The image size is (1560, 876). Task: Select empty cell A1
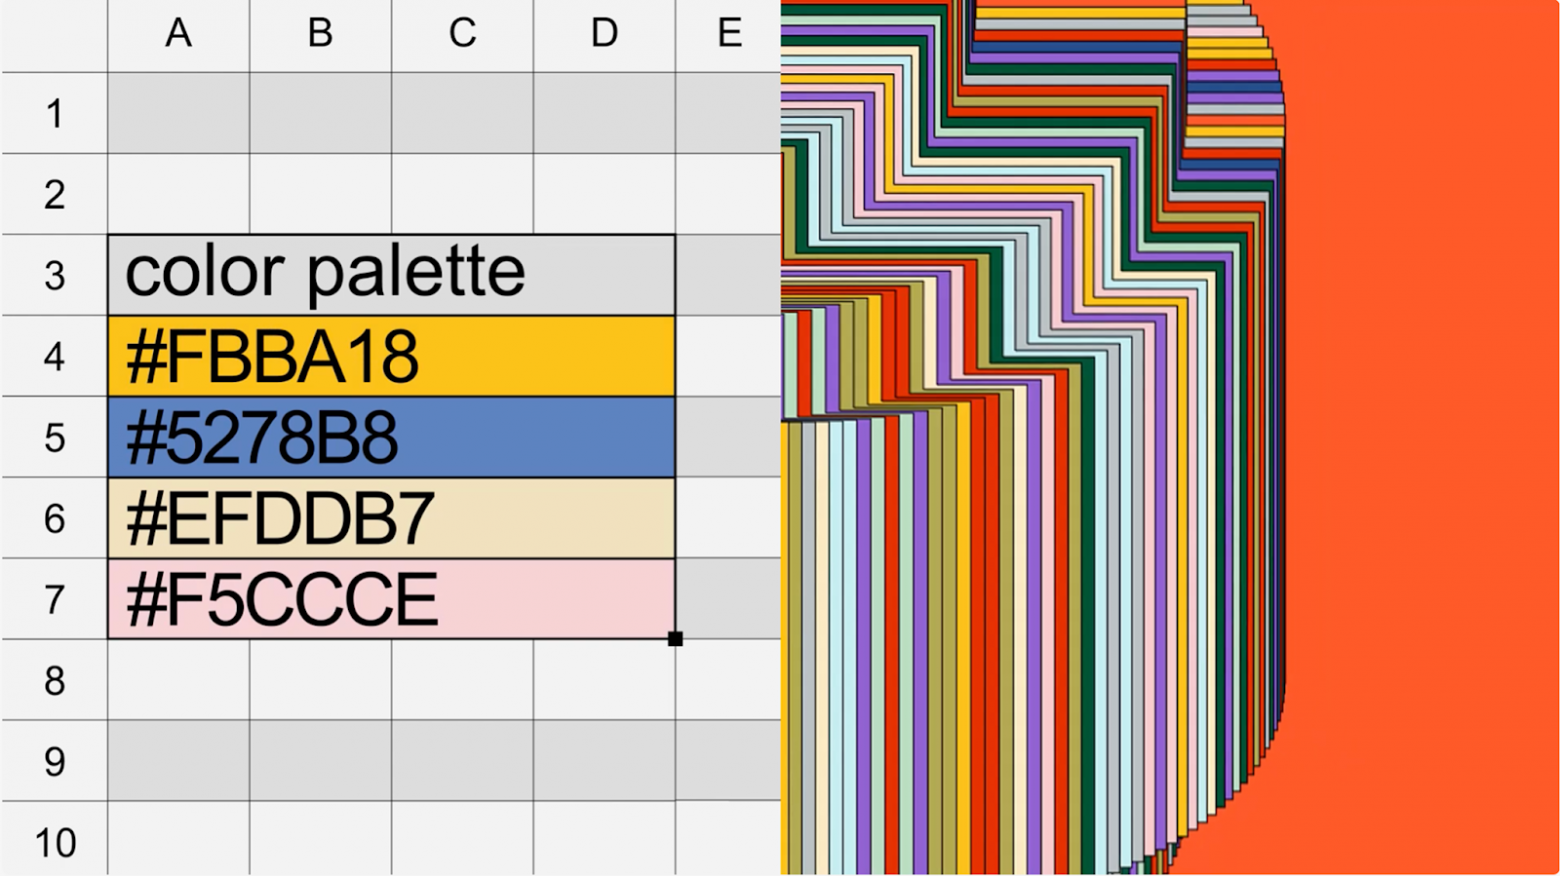coord(178,113)
